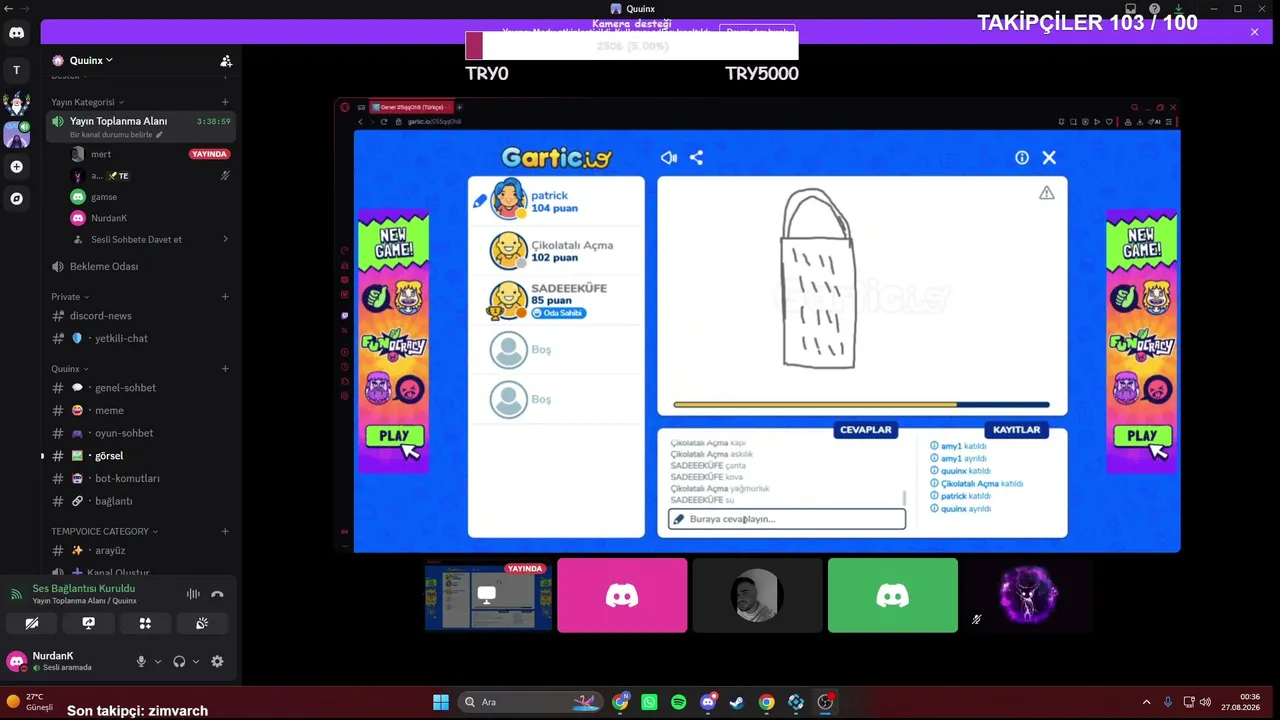Screen dimensions: 1280x720
Task: Click the add a server plus icon
Action: [16, 167]
